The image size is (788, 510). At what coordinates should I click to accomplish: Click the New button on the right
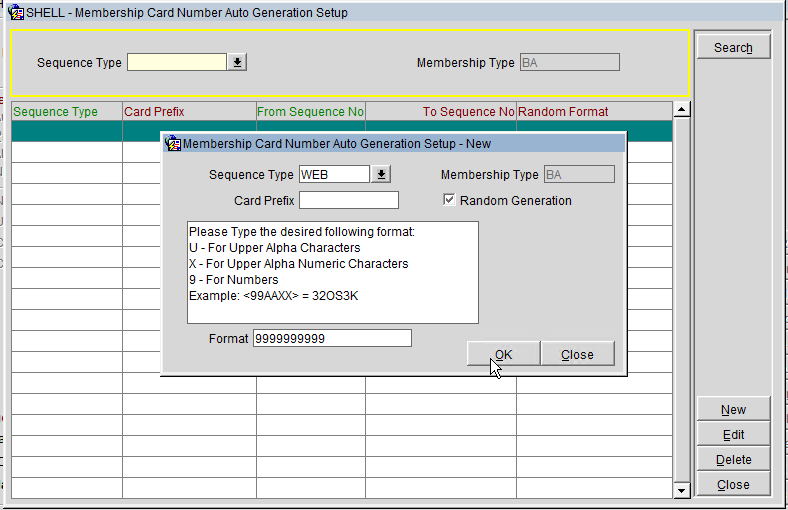click(733, 410)
